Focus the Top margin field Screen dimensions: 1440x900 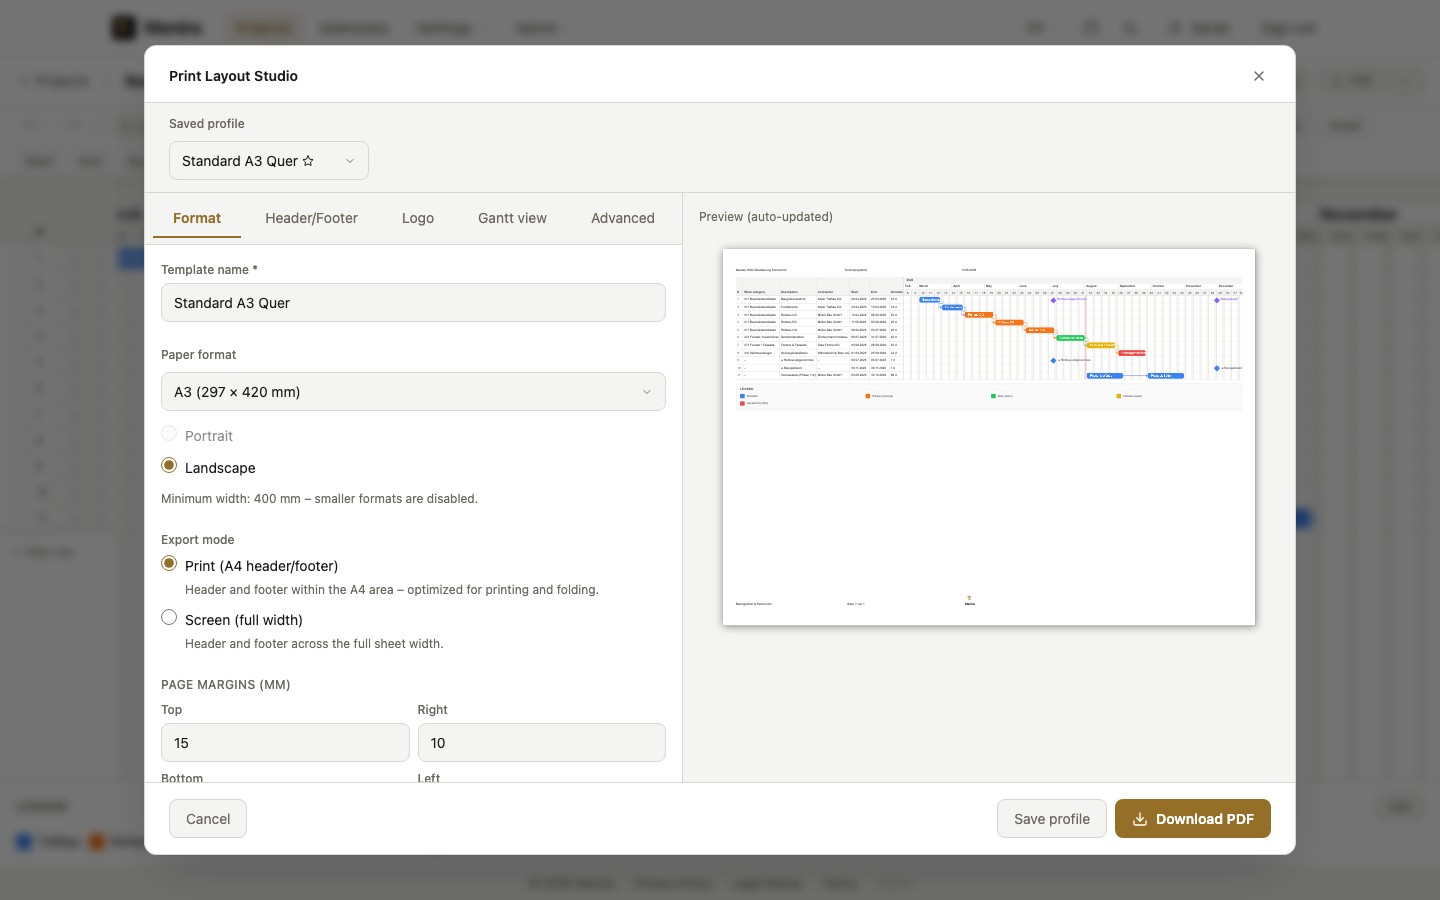[285, 743]
